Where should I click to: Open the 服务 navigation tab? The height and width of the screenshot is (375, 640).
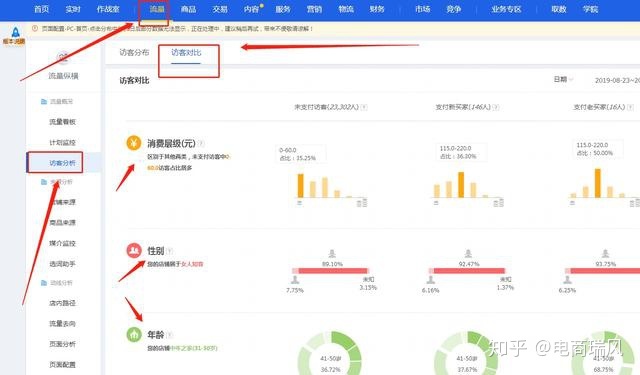tap(283, 9)
